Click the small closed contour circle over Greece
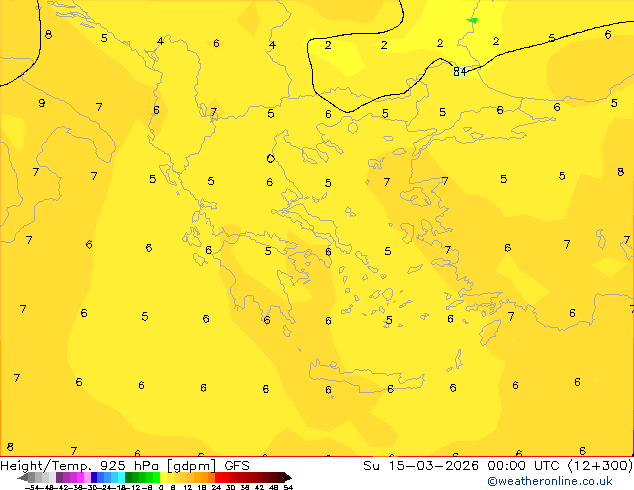Image resolution: width=634 pixels, height=490 pixels. (271, 158)
